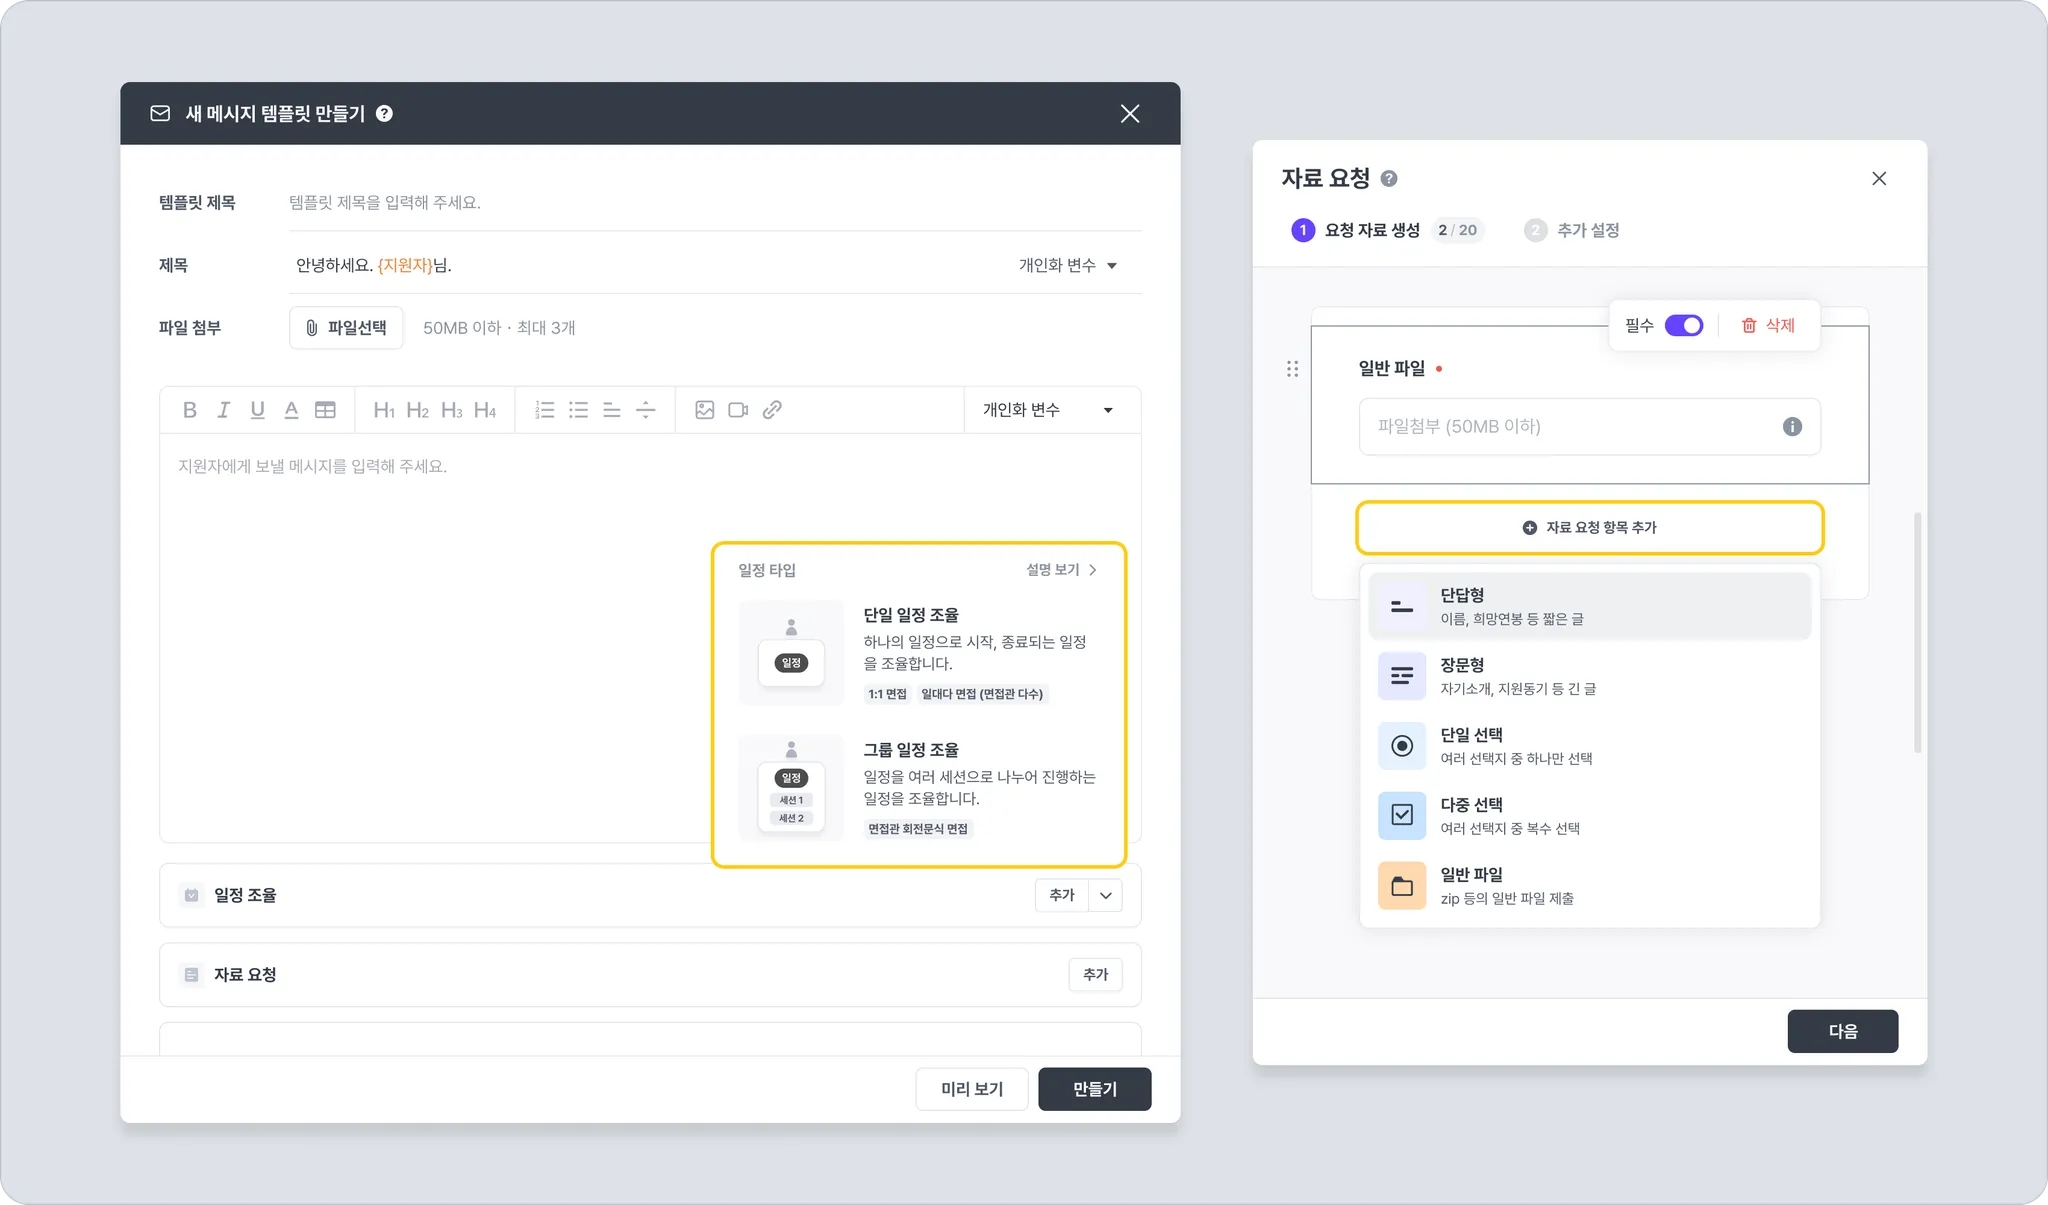Viewport: 2048px width, 1205px height.
Task: Apply H2 heading style
Action: coord(417,410)
